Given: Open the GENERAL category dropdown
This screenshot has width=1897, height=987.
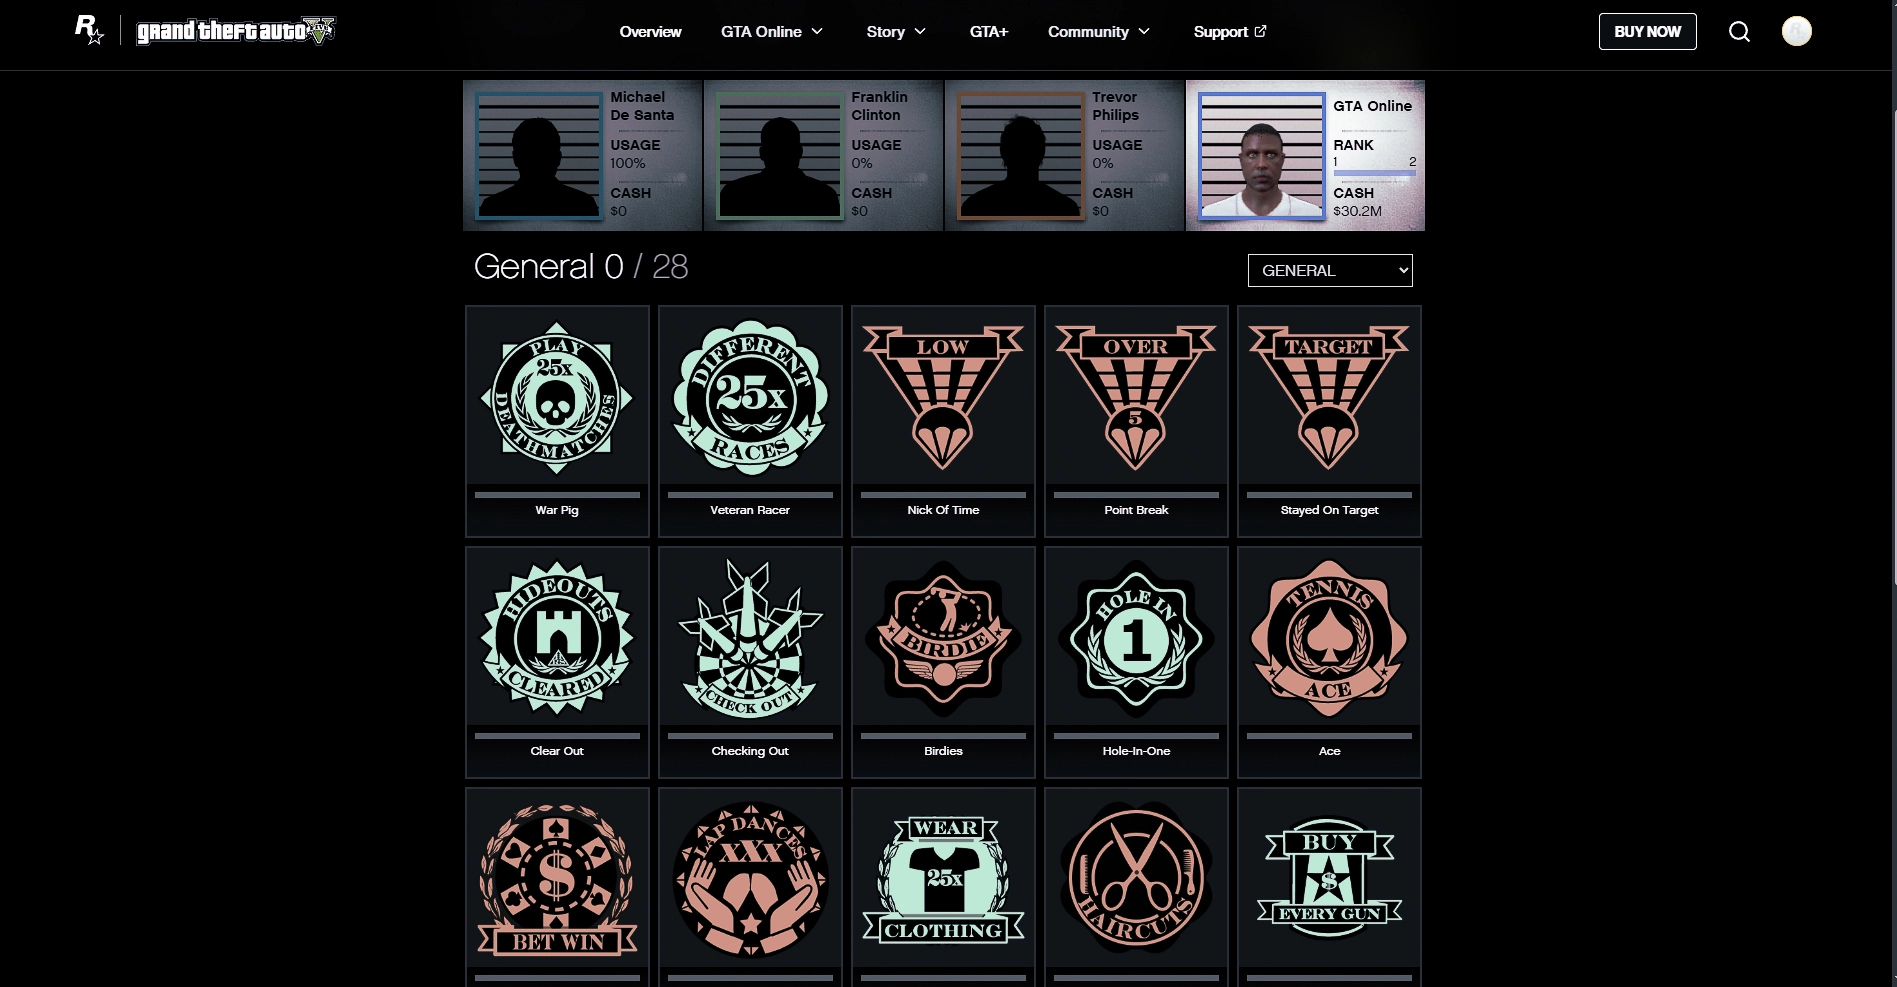Looking at the screenshot, I should coord(1330,270).
